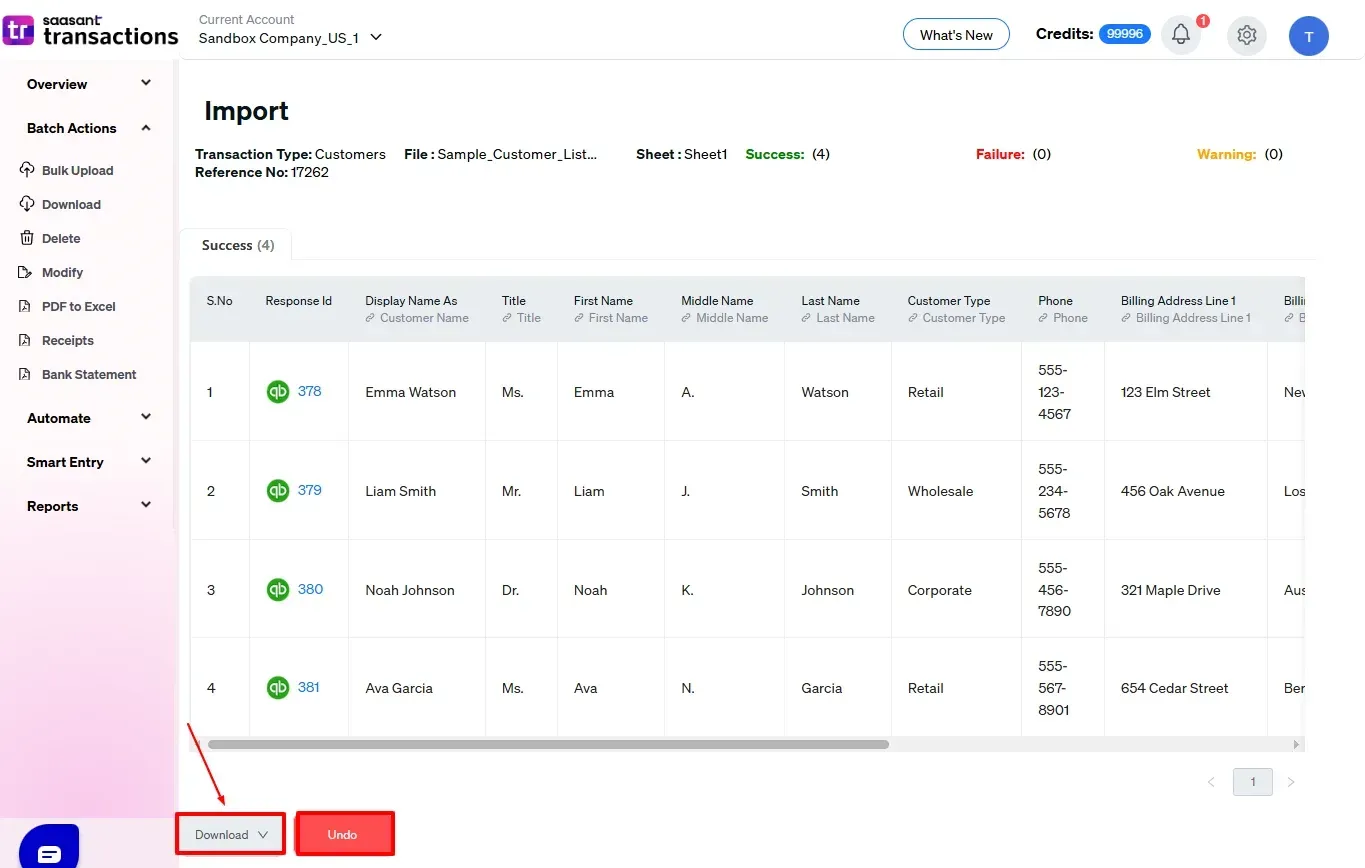1365x868 pixels.
Task: Click the Display Name As column header
Action: (411, 301)
